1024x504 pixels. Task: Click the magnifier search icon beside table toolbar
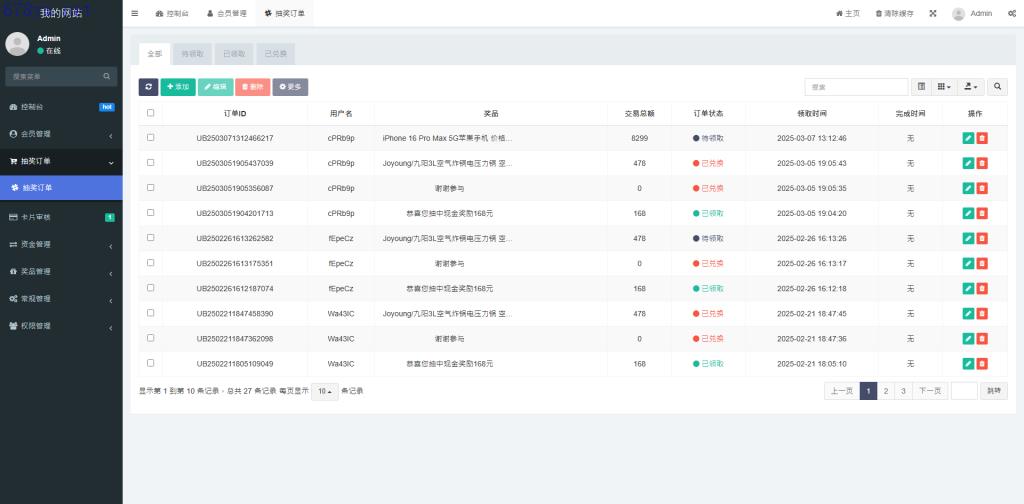click(998, 87)
